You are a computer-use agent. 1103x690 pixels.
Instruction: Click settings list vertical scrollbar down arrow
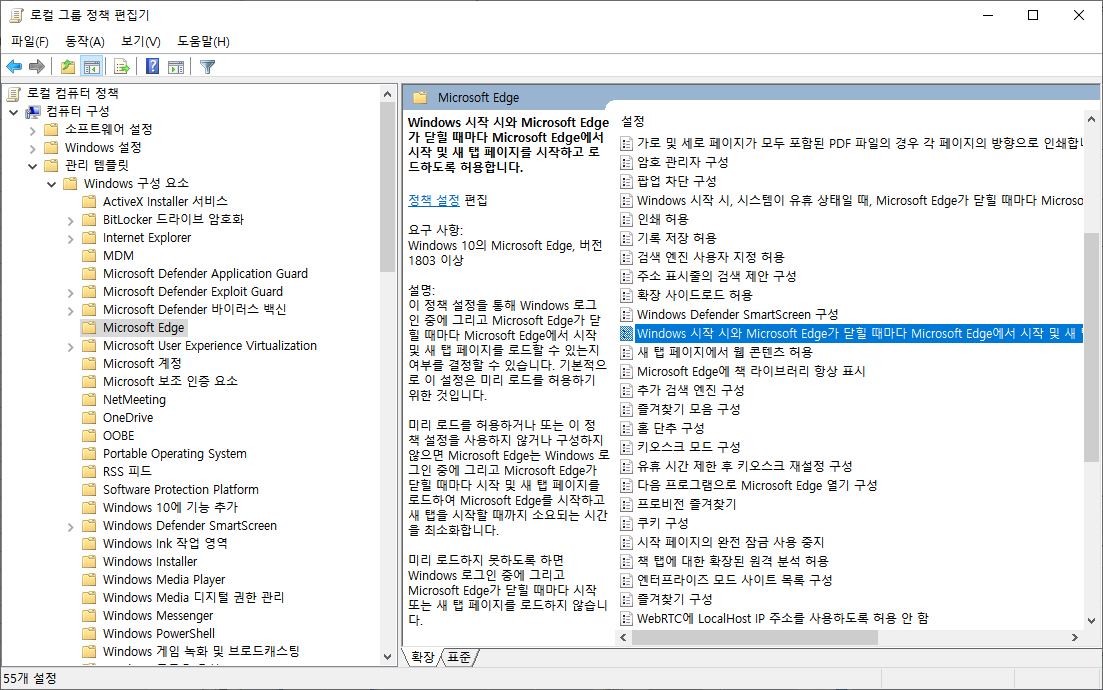(x=1091, y=620)
